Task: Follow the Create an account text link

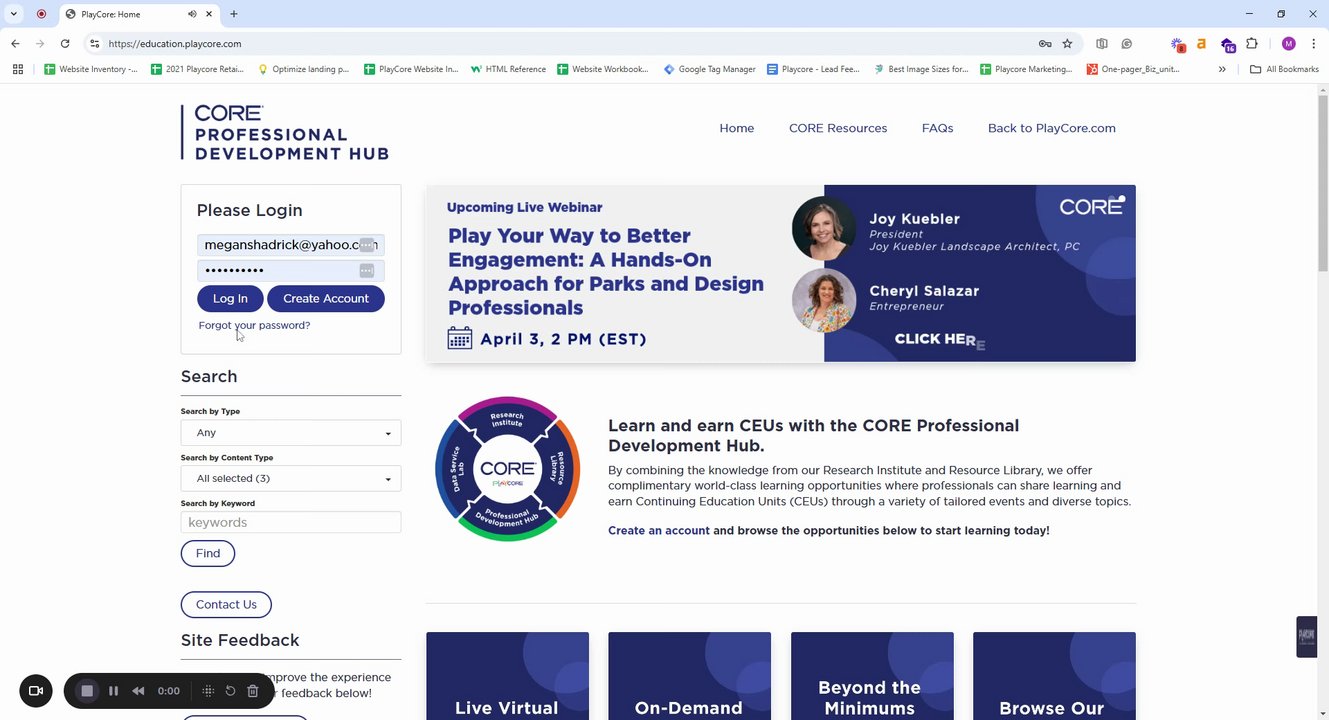Action: pyautogui.click(x=659, y=531)
